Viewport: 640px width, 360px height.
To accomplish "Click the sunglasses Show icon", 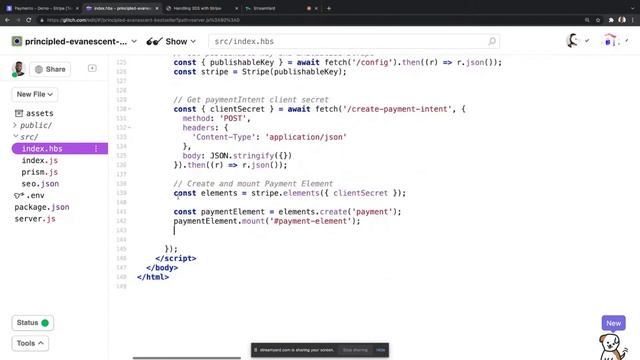I will point(154,41).
